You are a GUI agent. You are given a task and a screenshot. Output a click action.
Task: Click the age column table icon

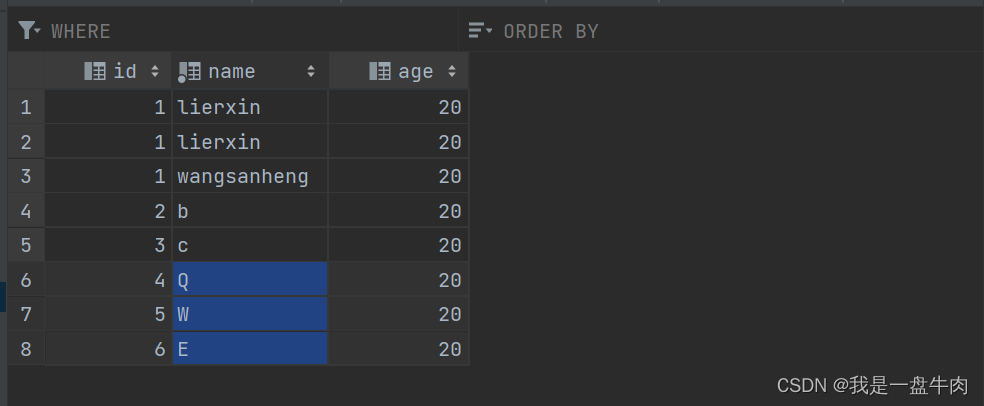380,71
